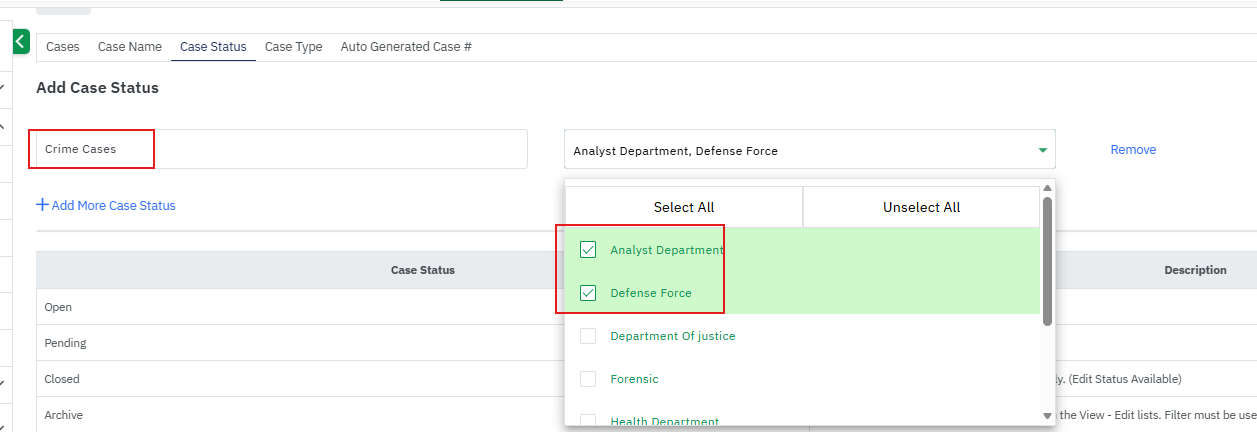The image size is (1257, 432).
Task: Open the department dropdown via green caret
Action: 1042,150
